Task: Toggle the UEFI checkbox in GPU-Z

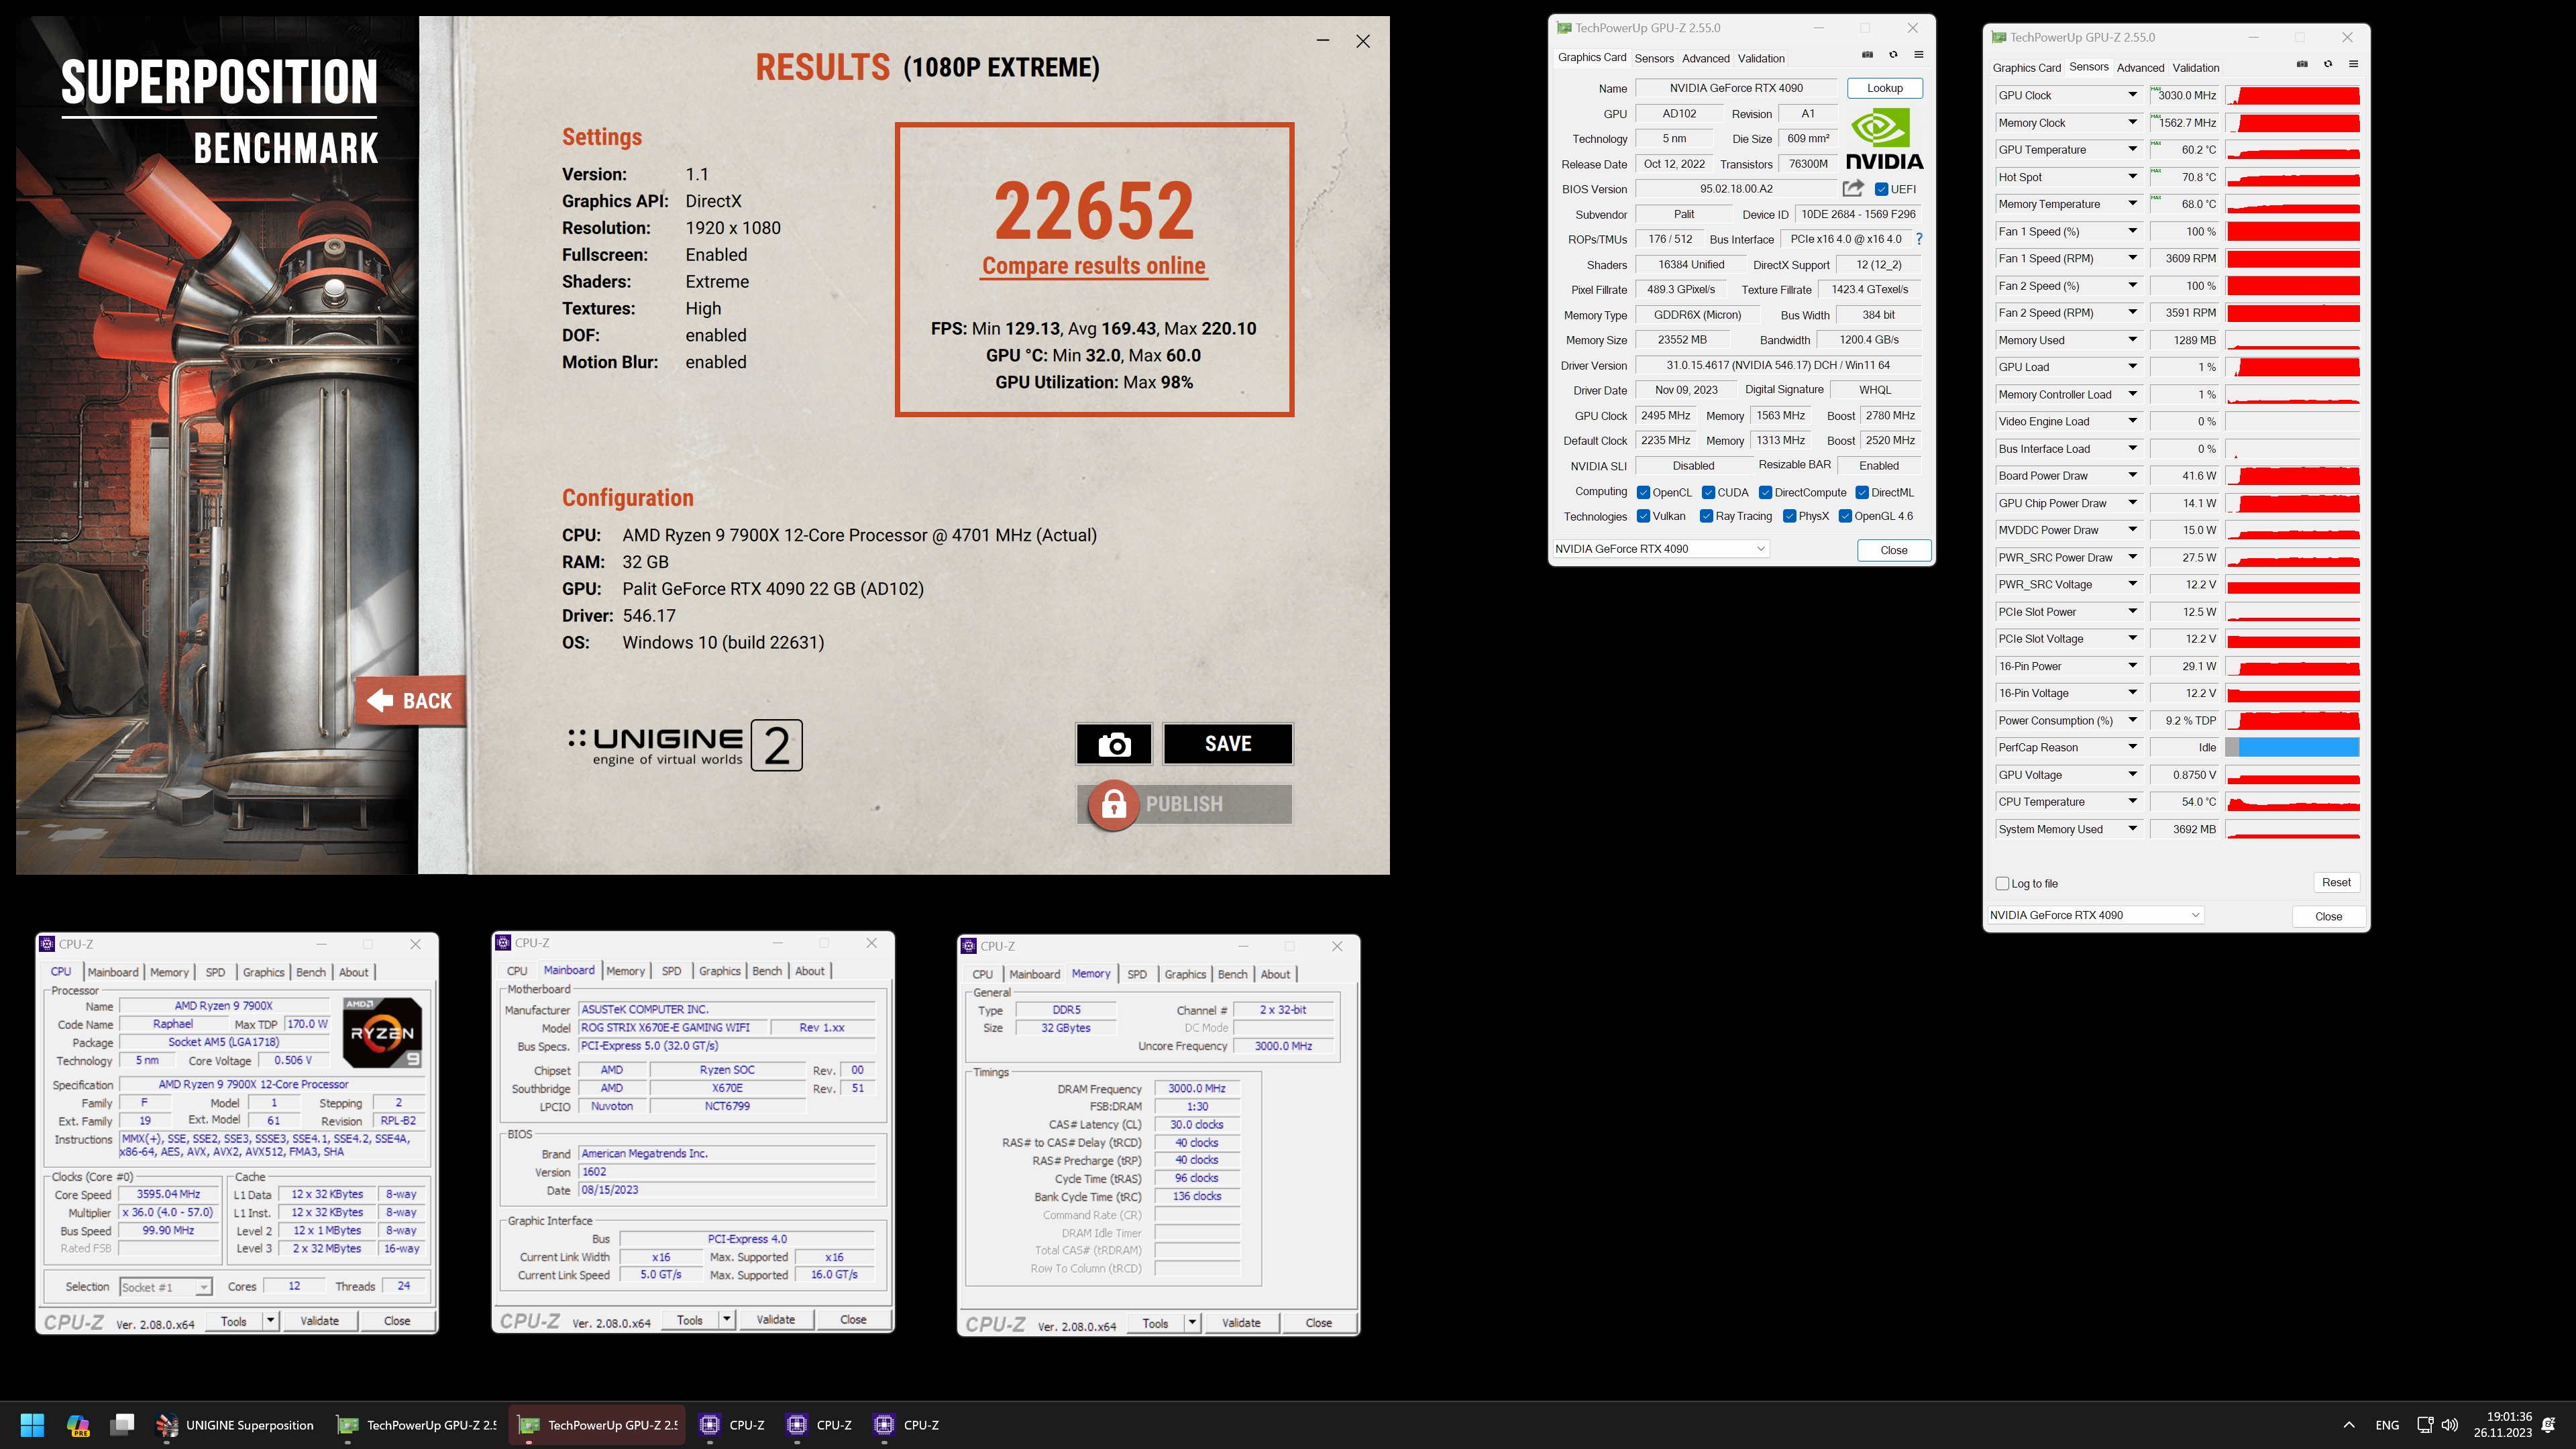Action: coord(1881,189)
